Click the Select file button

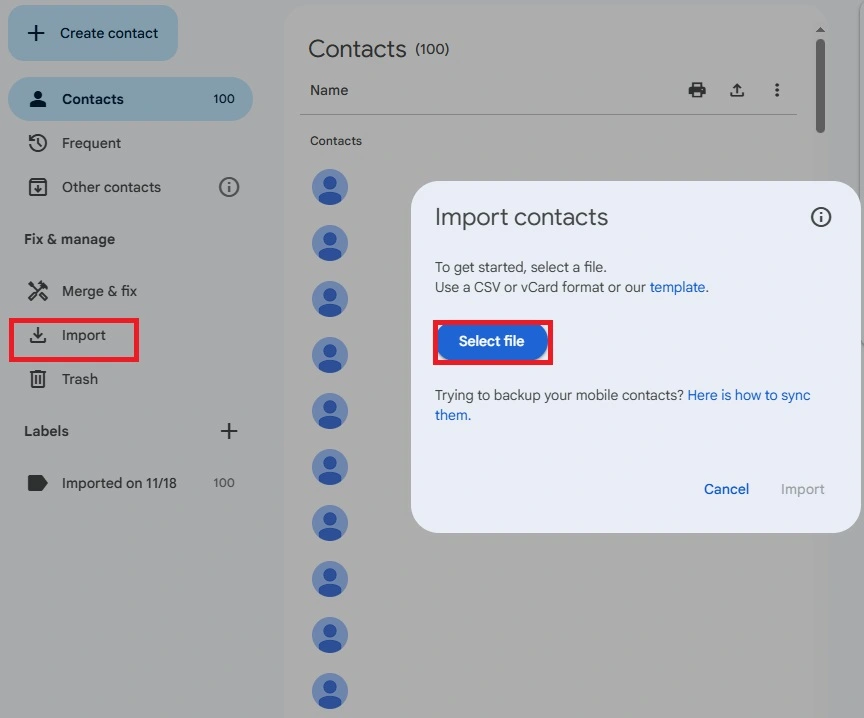[492, 341]
